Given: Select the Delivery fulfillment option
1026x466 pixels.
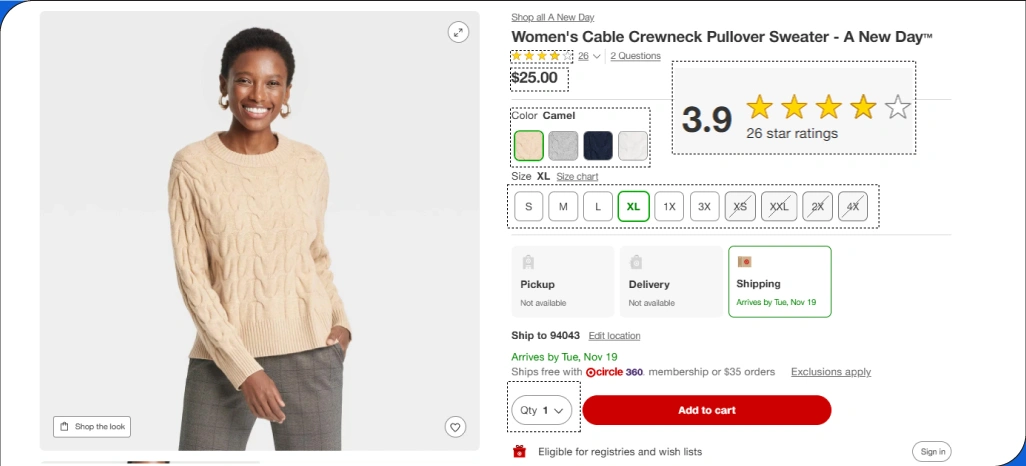Looking at the screenshot, I should 670,282.
